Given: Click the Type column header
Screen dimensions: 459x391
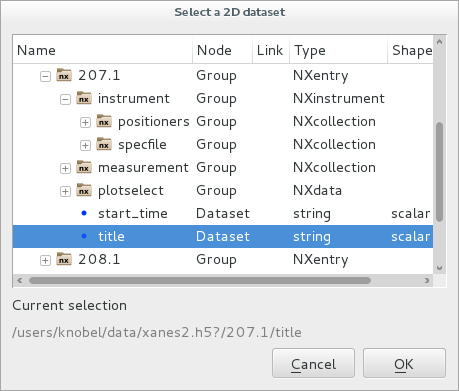Looking at the screenshot, I should point(338,50).
